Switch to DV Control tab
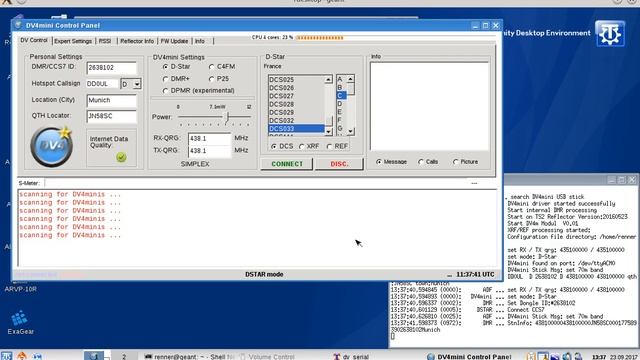Image resolution: width=640 pixels, height=360 pixels. [x=34, y=40]
